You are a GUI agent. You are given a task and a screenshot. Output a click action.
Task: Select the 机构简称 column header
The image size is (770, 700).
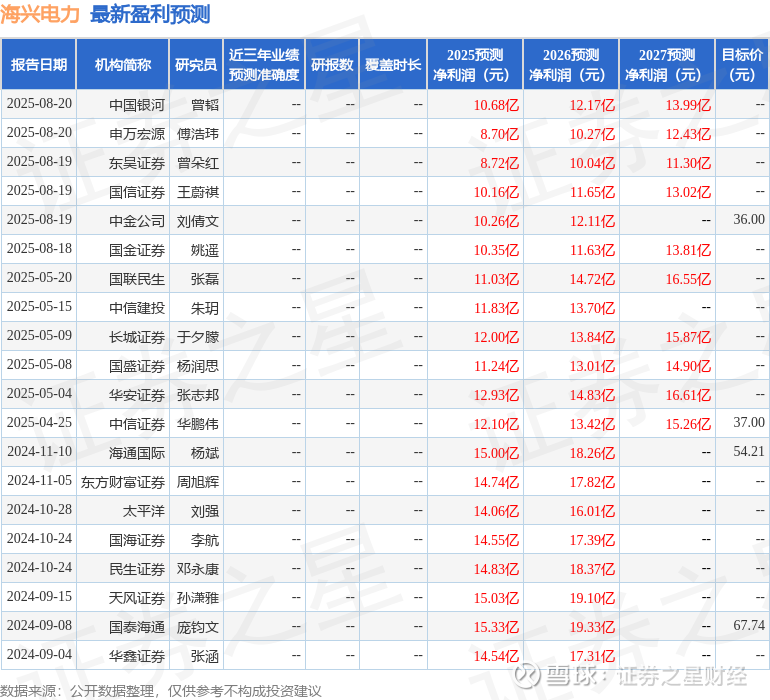coord(123,64)
